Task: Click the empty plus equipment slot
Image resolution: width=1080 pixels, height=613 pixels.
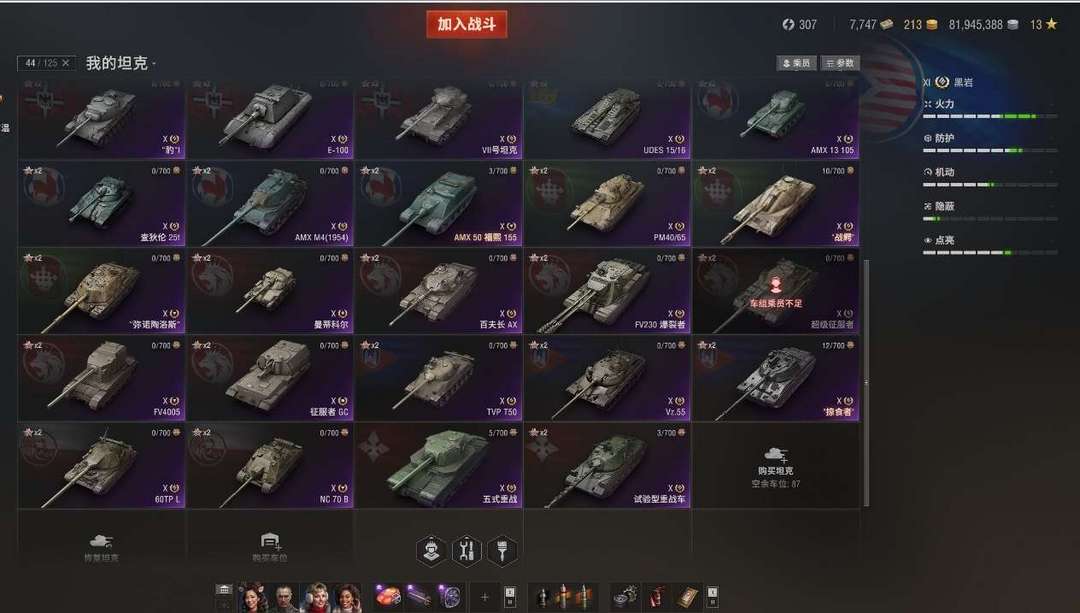Action: (484, 596)
